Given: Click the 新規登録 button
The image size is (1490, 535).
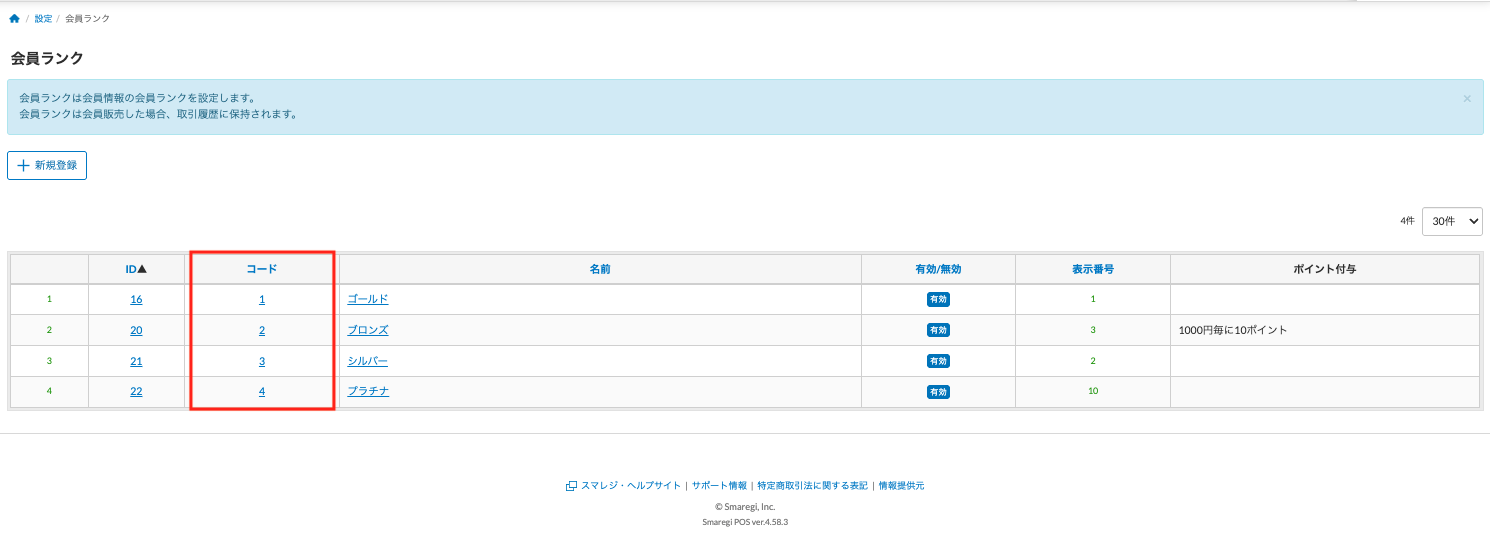Looking at the screenshot, I should [47, 165].
